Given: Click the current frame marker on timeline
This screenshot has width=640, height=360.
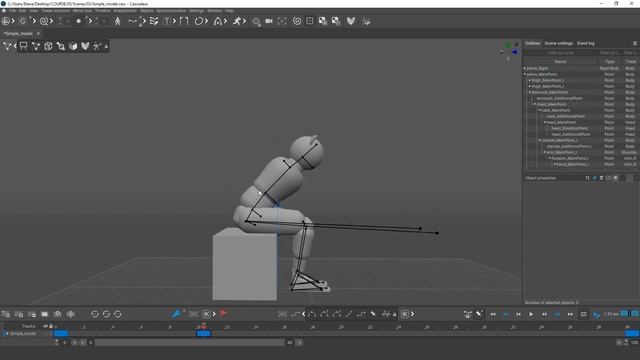Looking at the screenshot, I should 204,327.
